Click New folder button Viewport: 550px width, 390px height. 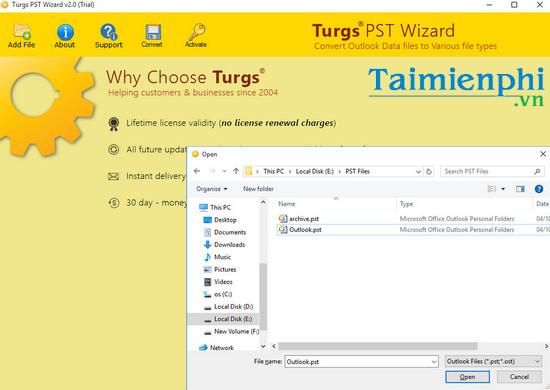click(x=258, y=189)
